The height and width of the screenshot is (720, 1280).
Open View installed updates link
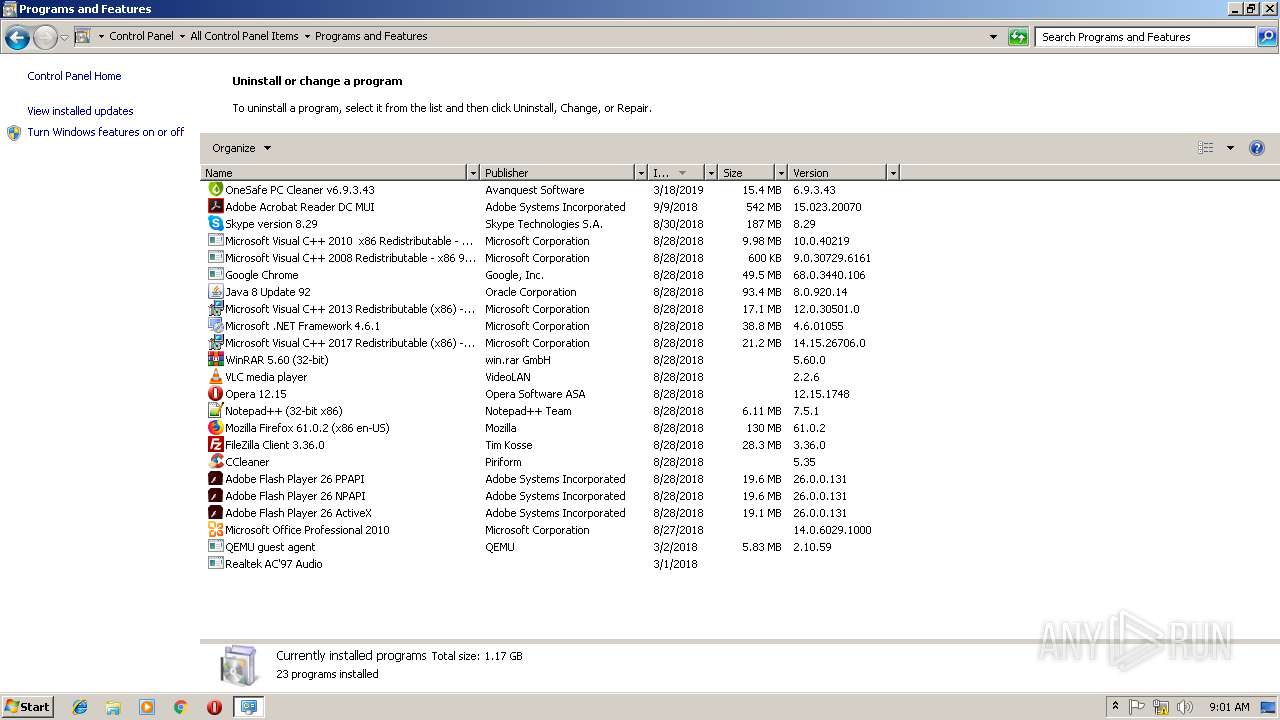tap(80, 111)
